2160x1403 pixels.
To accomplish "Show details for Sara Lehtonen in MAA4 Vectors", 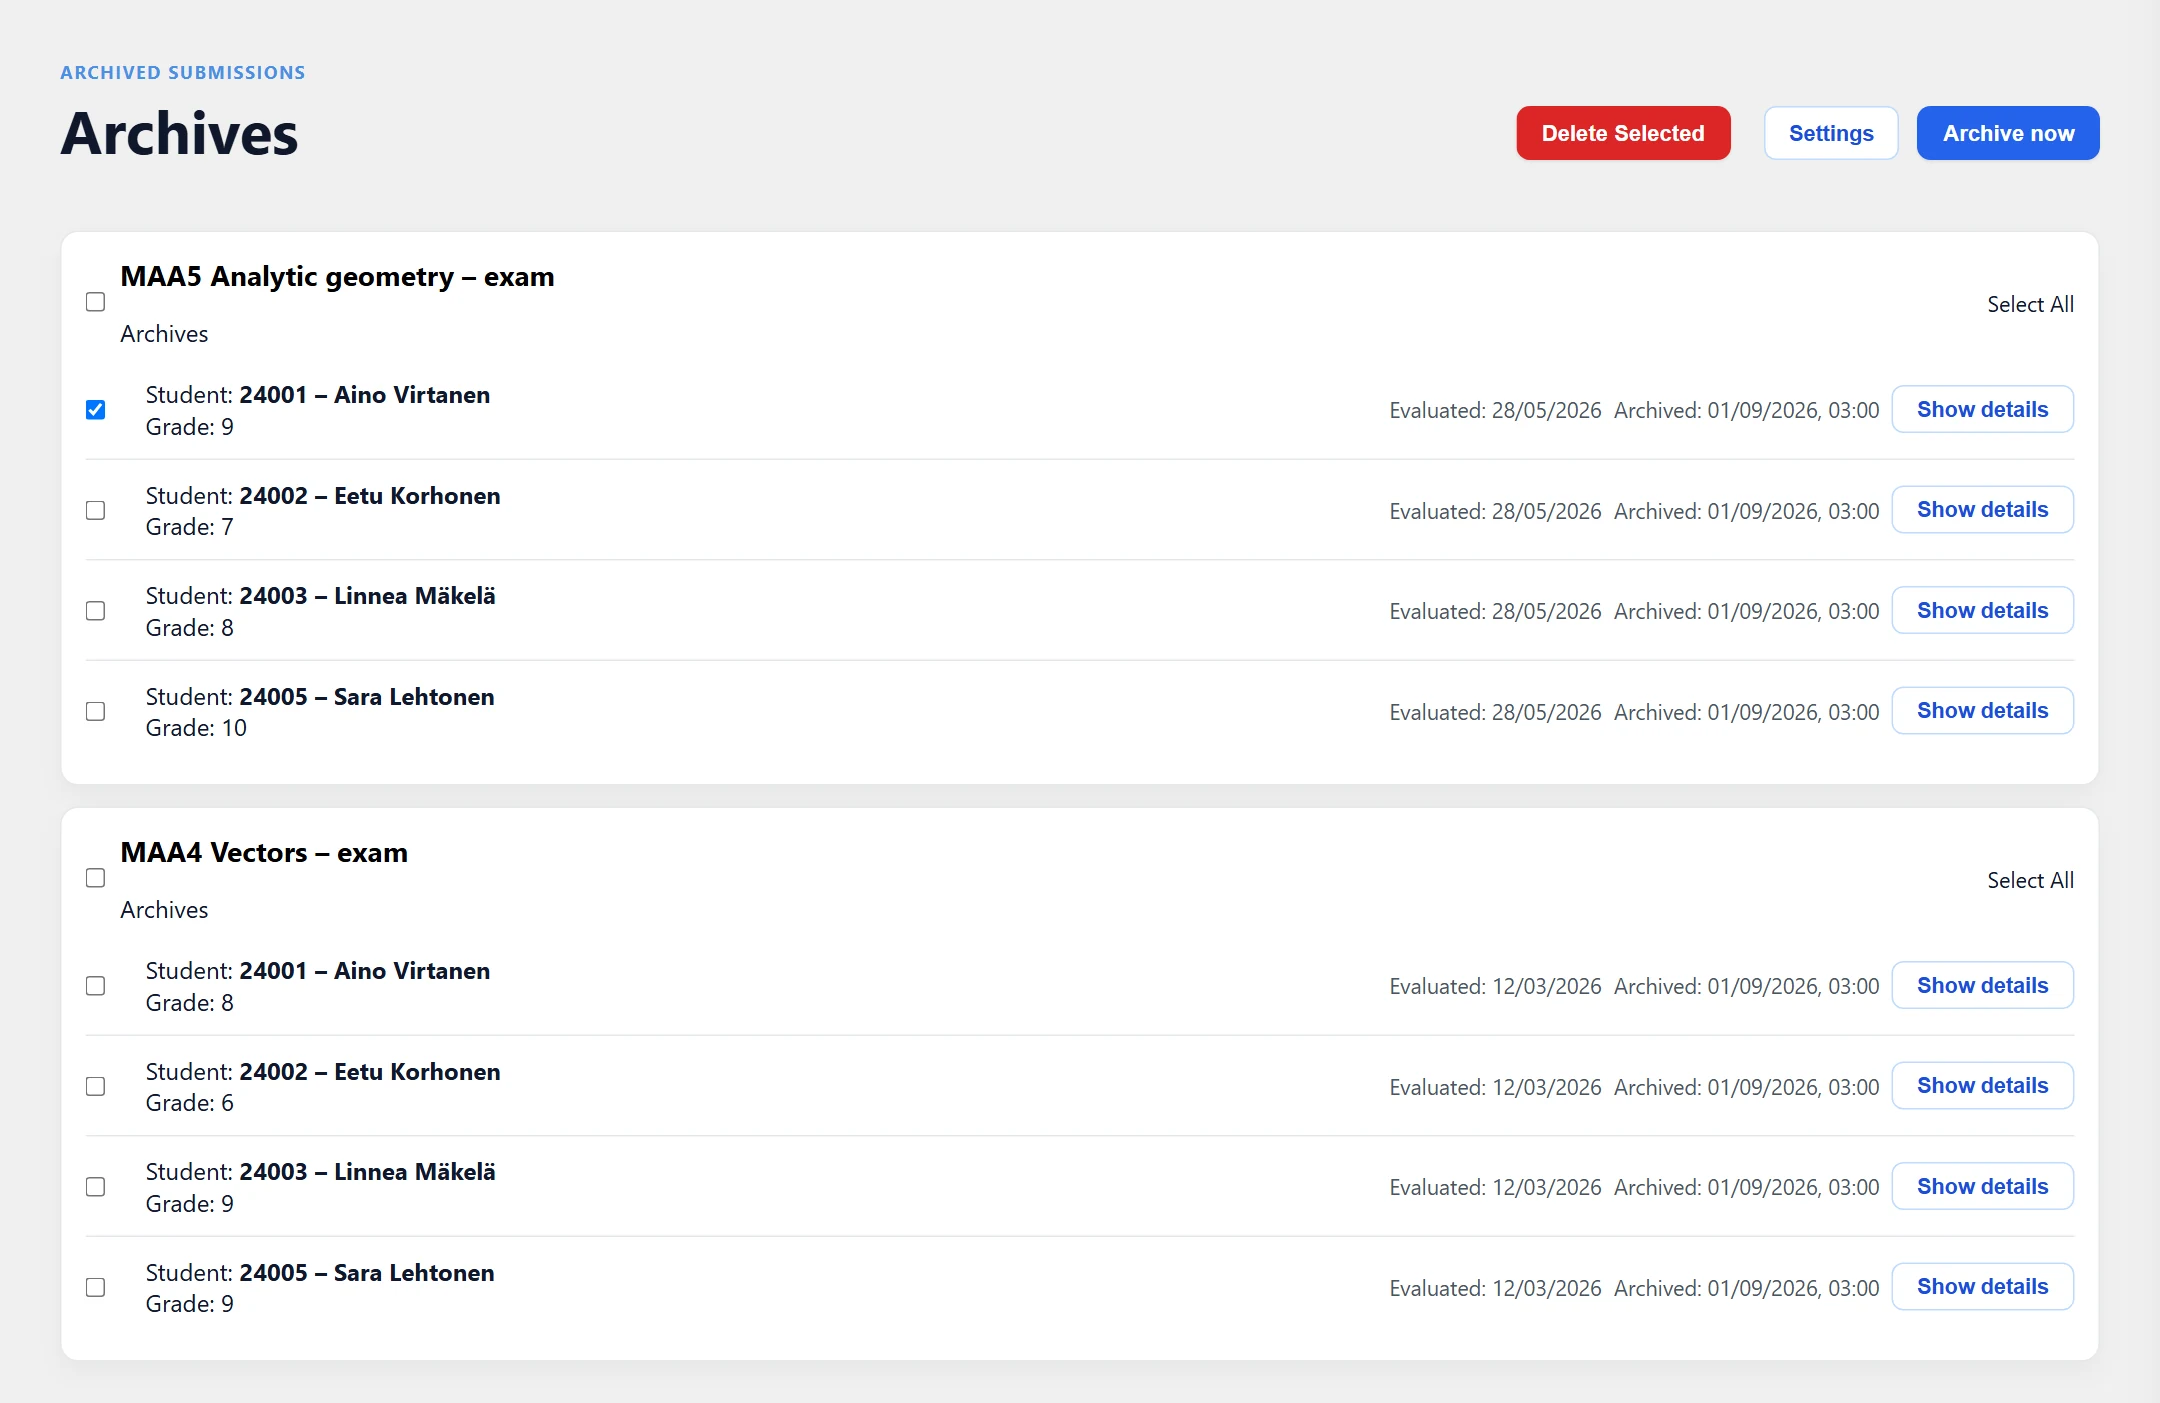I will [1982, 1287].
